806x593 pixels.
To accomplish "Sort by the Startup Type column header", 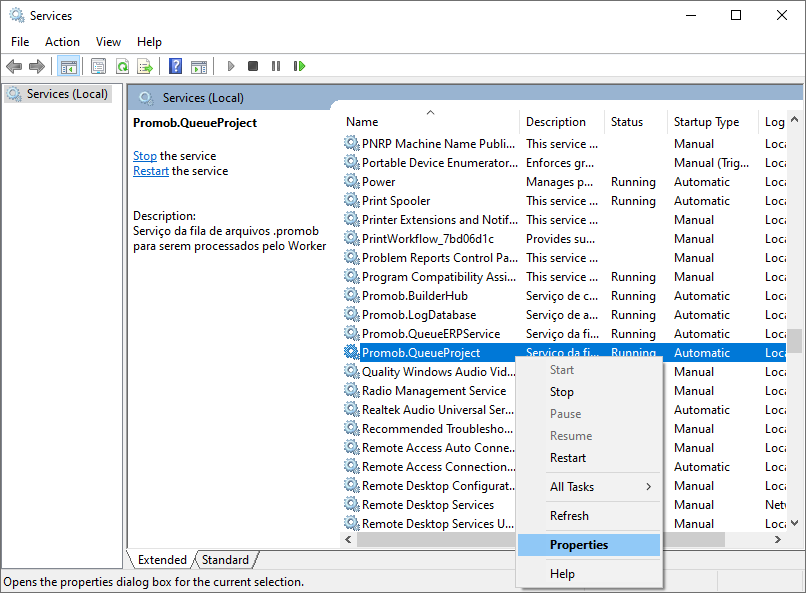I will [x=713, y=122].
